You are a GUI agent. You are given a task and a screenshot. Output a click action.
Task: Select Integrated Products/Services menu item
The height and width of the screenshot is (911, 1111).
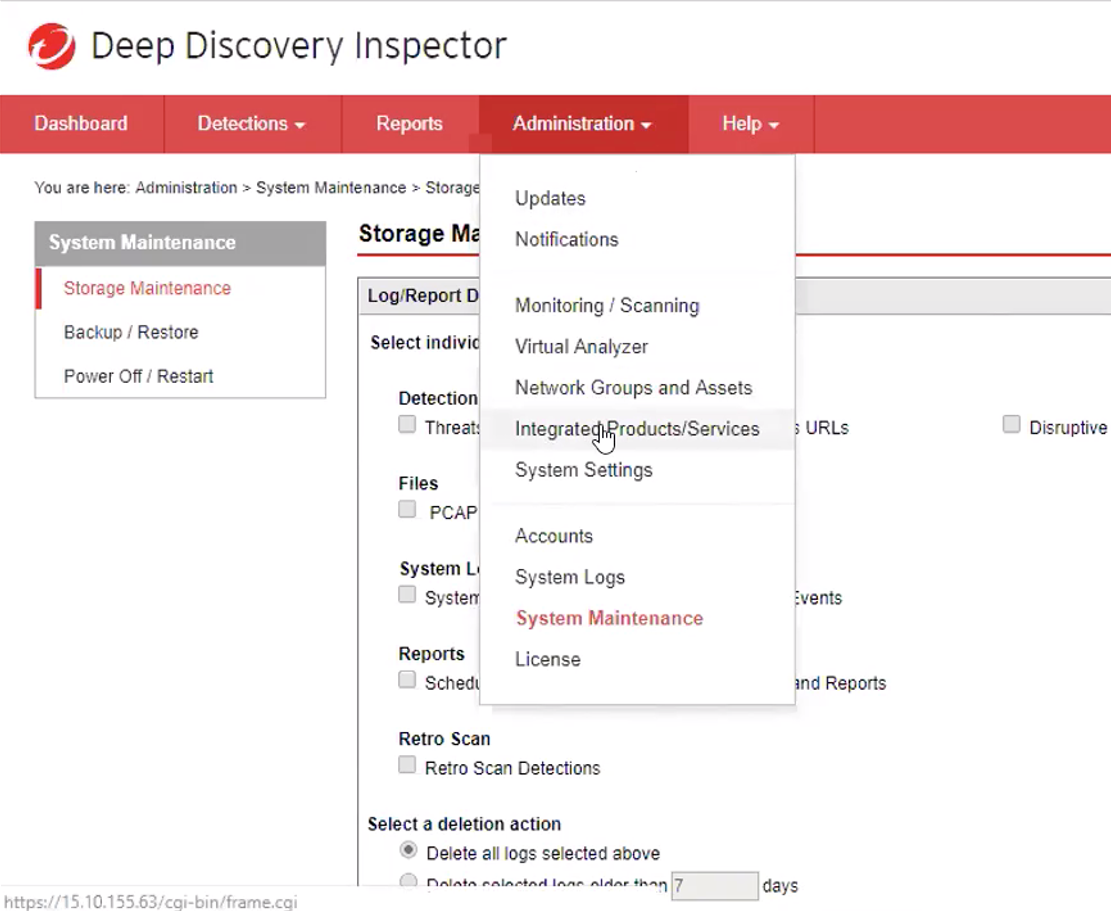(x=637, y=429)
